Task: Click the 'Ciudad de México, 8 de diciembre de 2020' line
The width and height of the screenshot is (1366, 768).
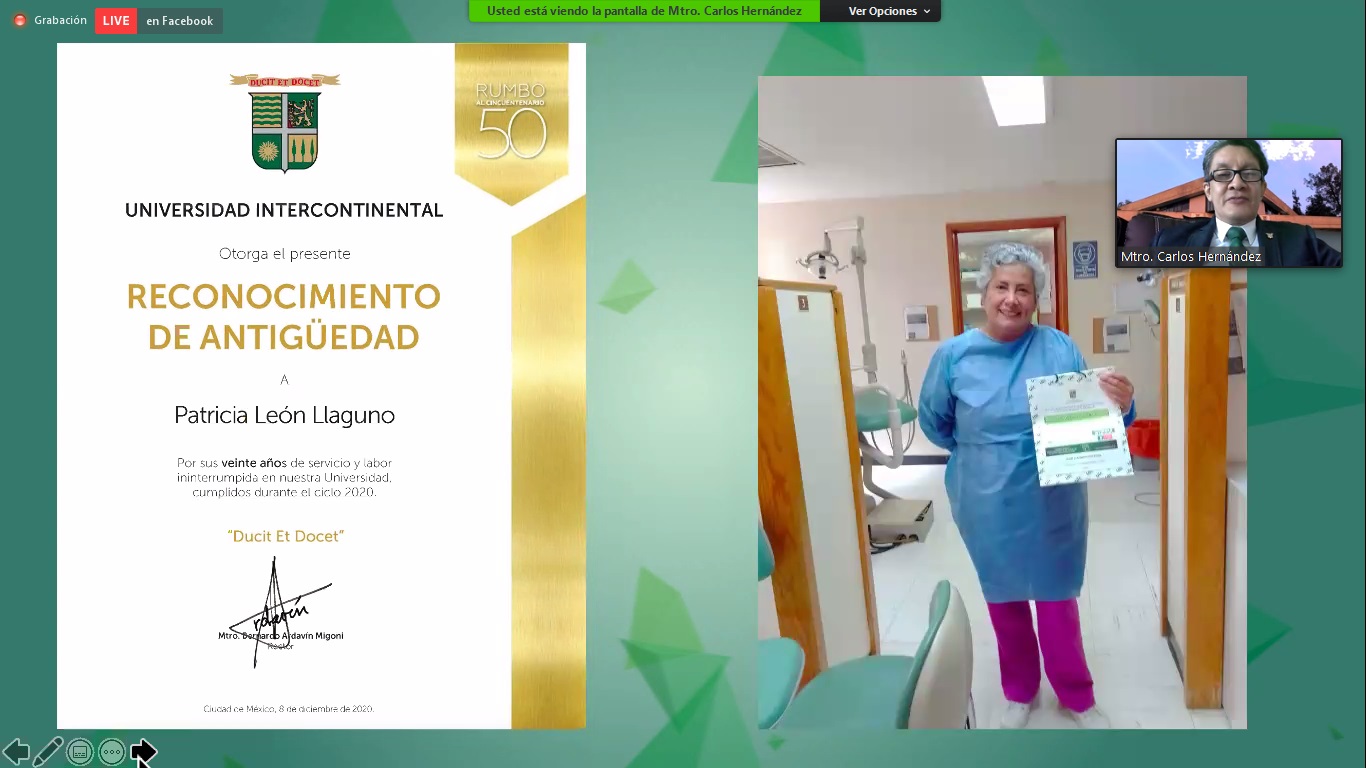Action: [288, 709]
